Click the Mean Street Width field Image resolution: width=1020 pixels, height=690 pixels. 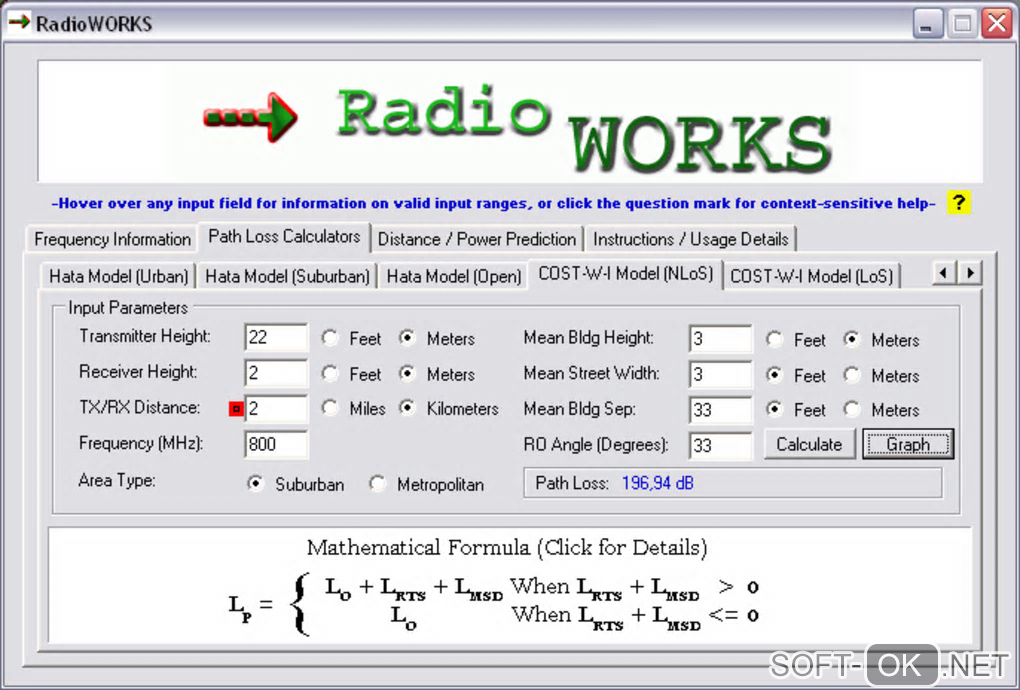click(x=720, y=374)
